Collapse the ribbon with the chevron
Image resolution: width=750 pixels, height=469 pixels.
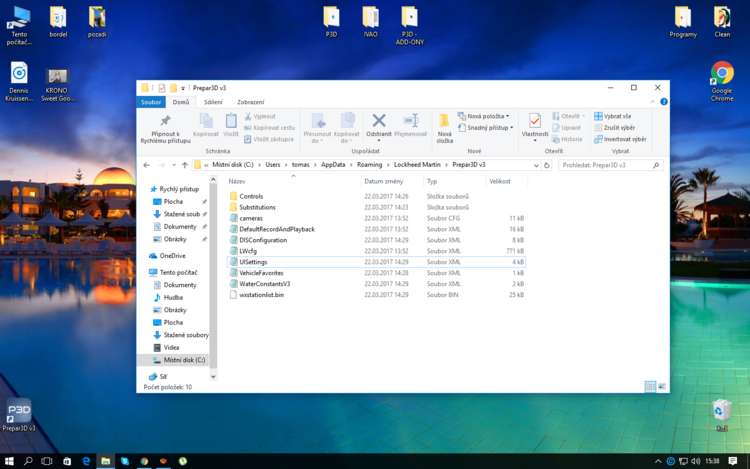tap(652, 102)
